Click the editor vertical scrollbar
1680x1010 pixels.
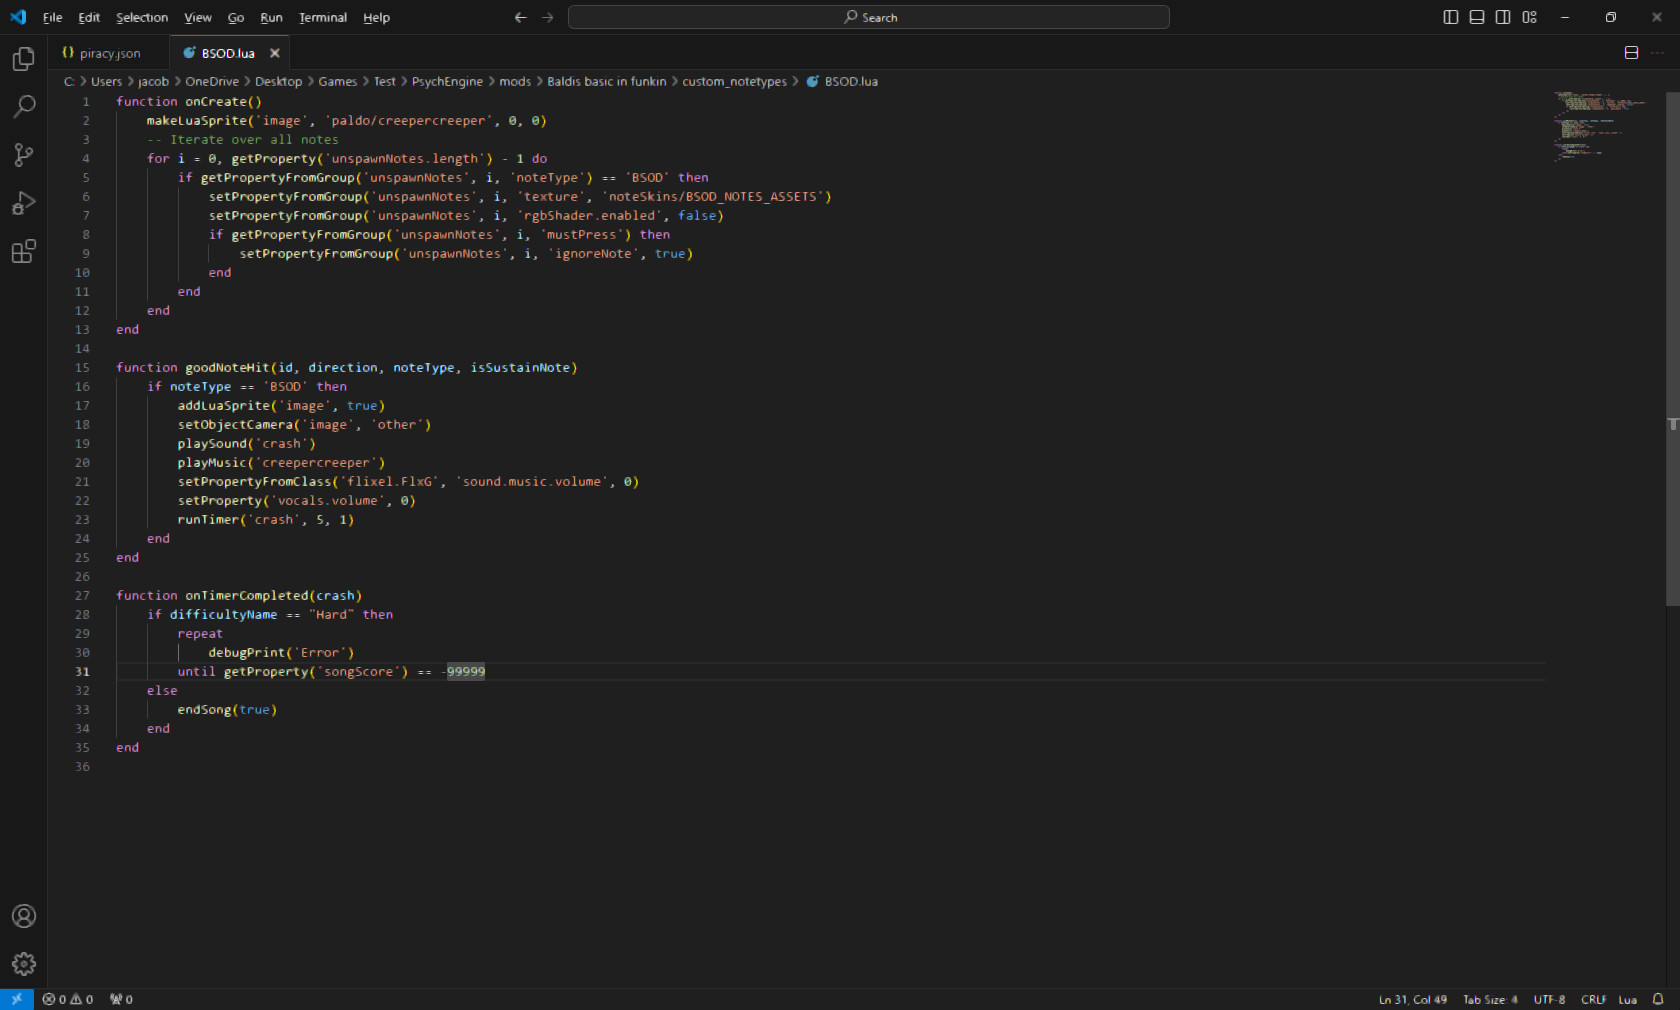(x=1672, y=350)
